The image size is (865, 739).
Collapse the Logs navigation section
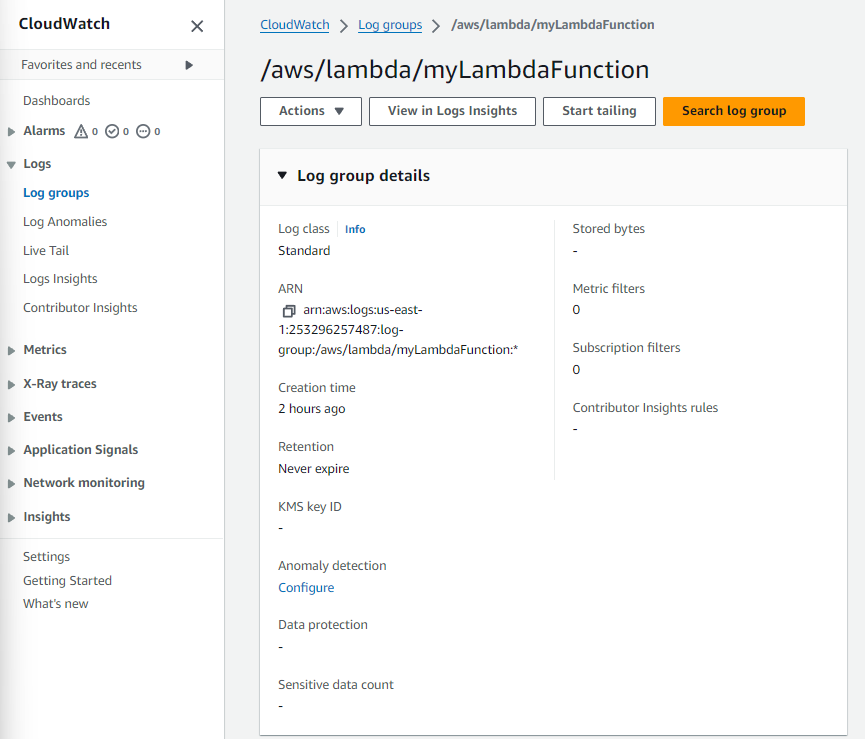(11, 164)
